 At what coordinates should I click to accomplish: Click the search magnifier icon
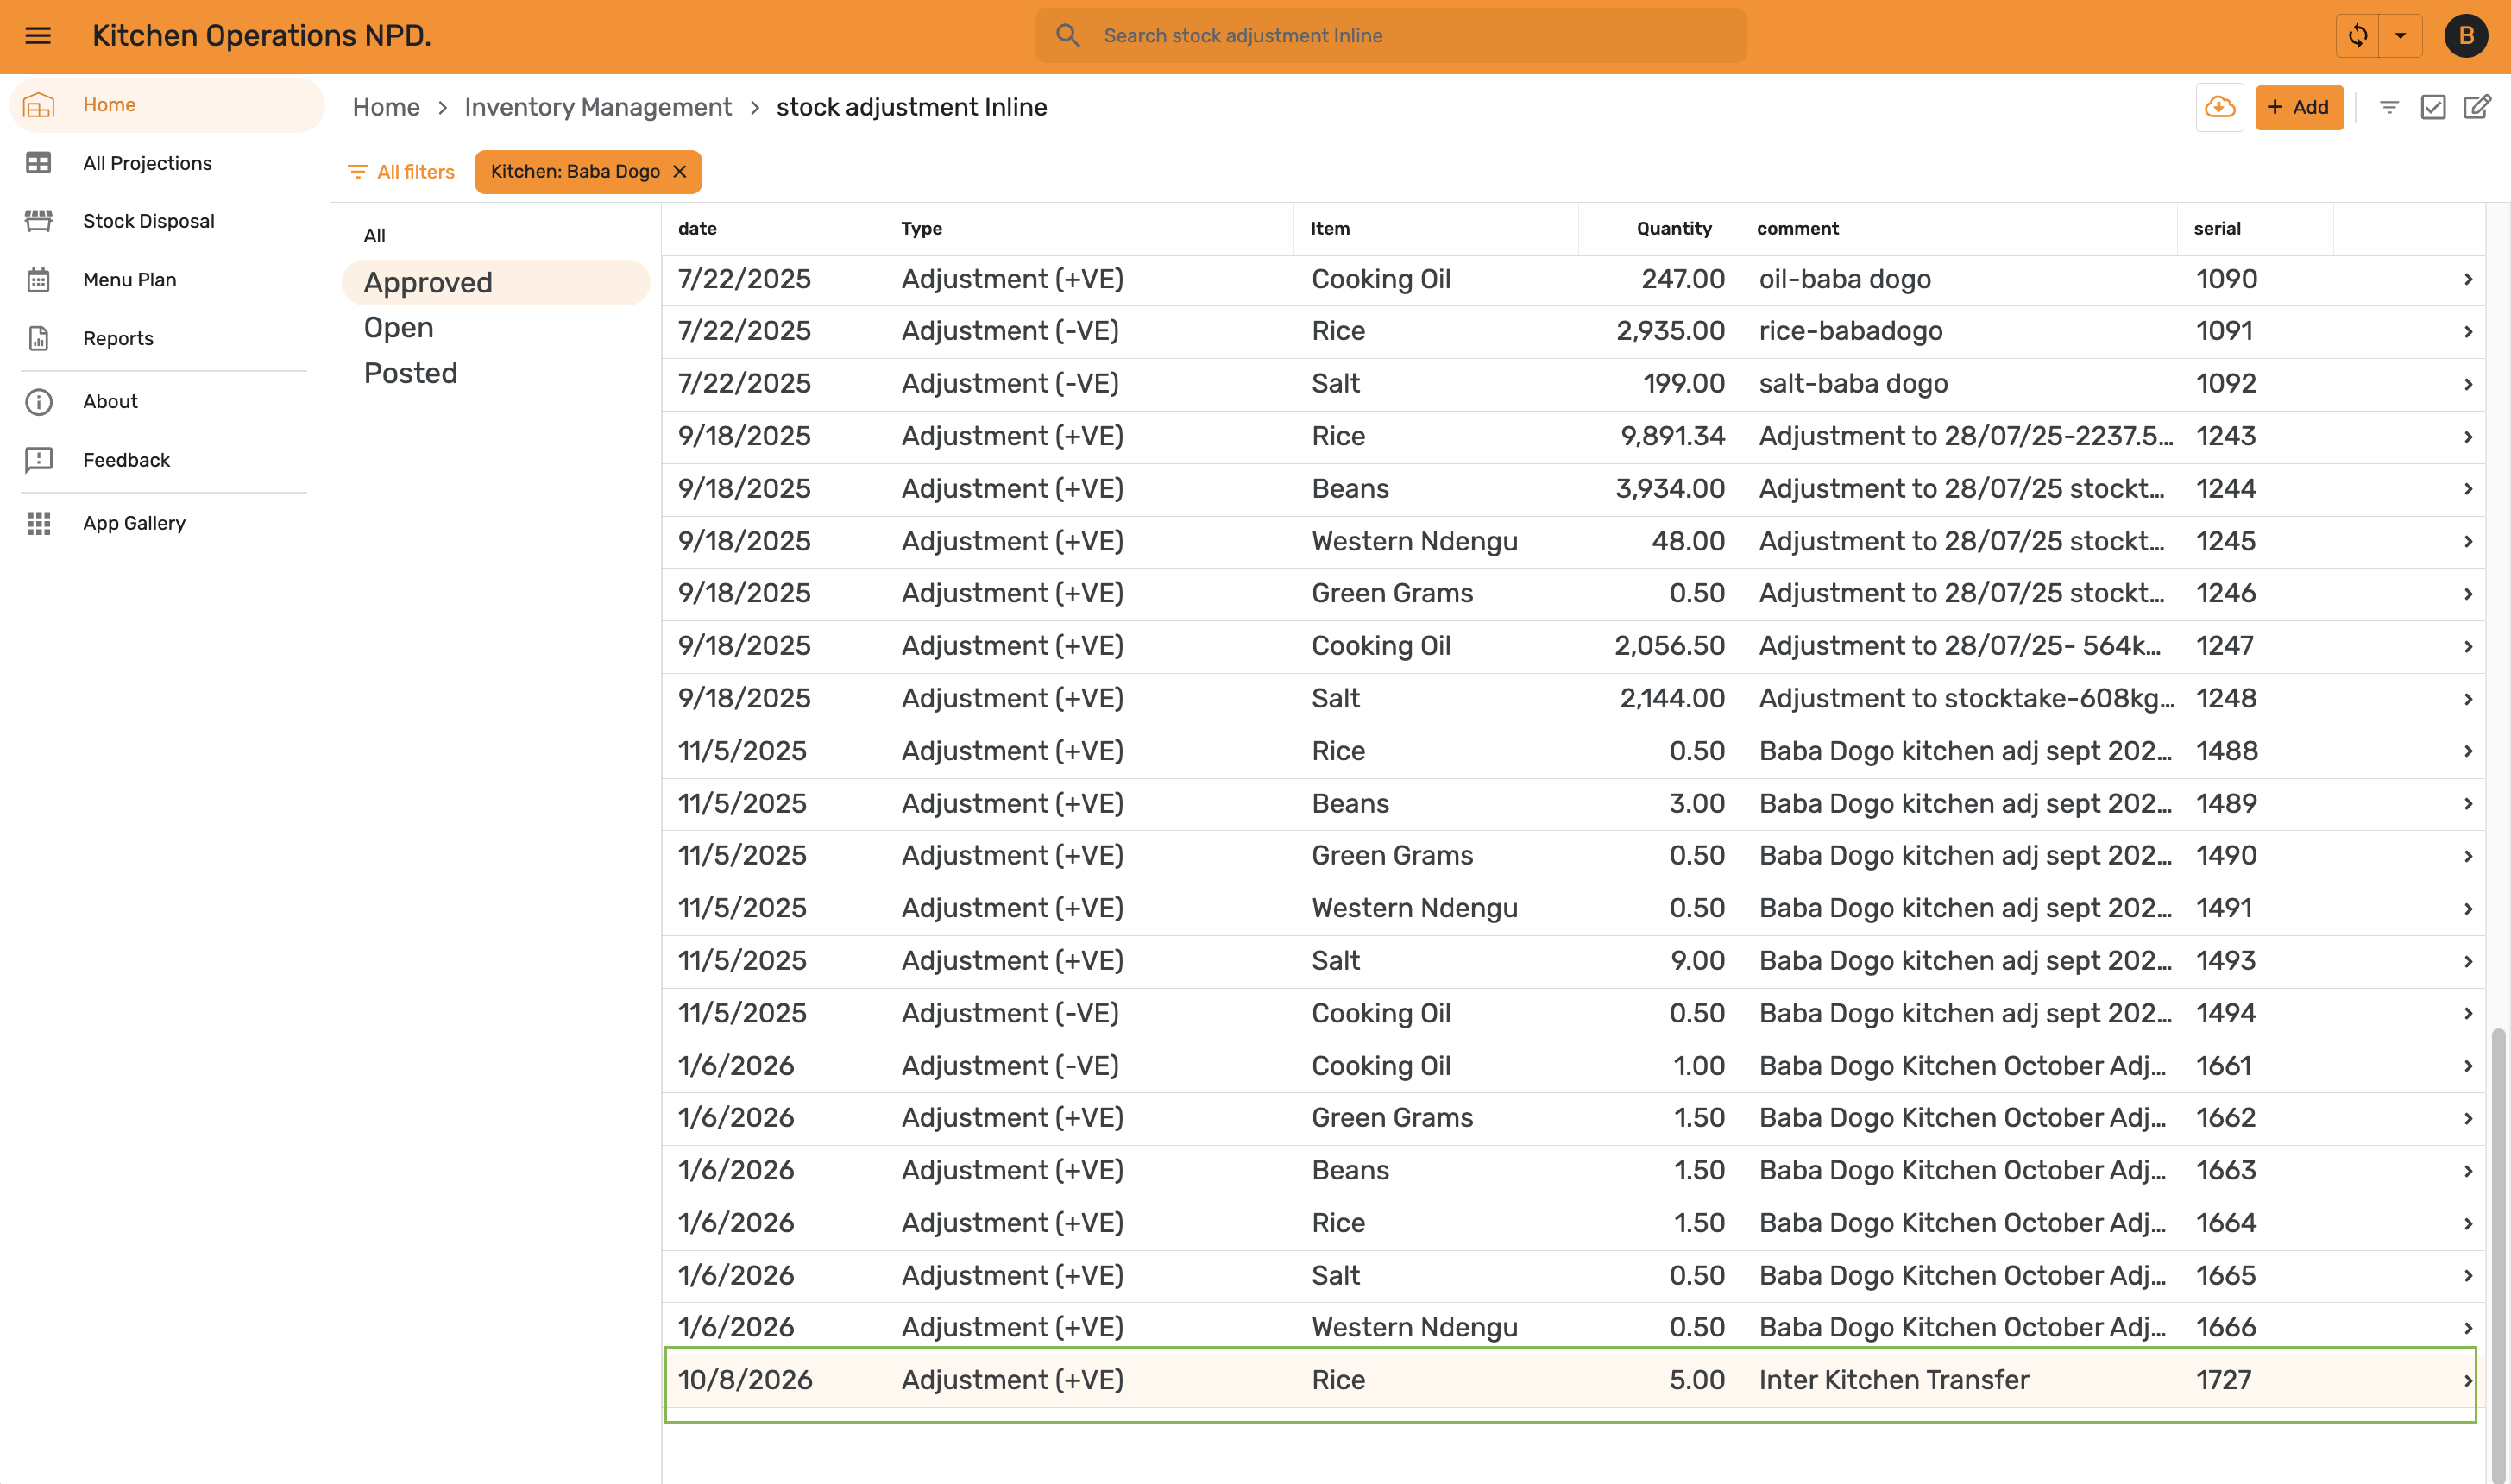click(1068, 36)
